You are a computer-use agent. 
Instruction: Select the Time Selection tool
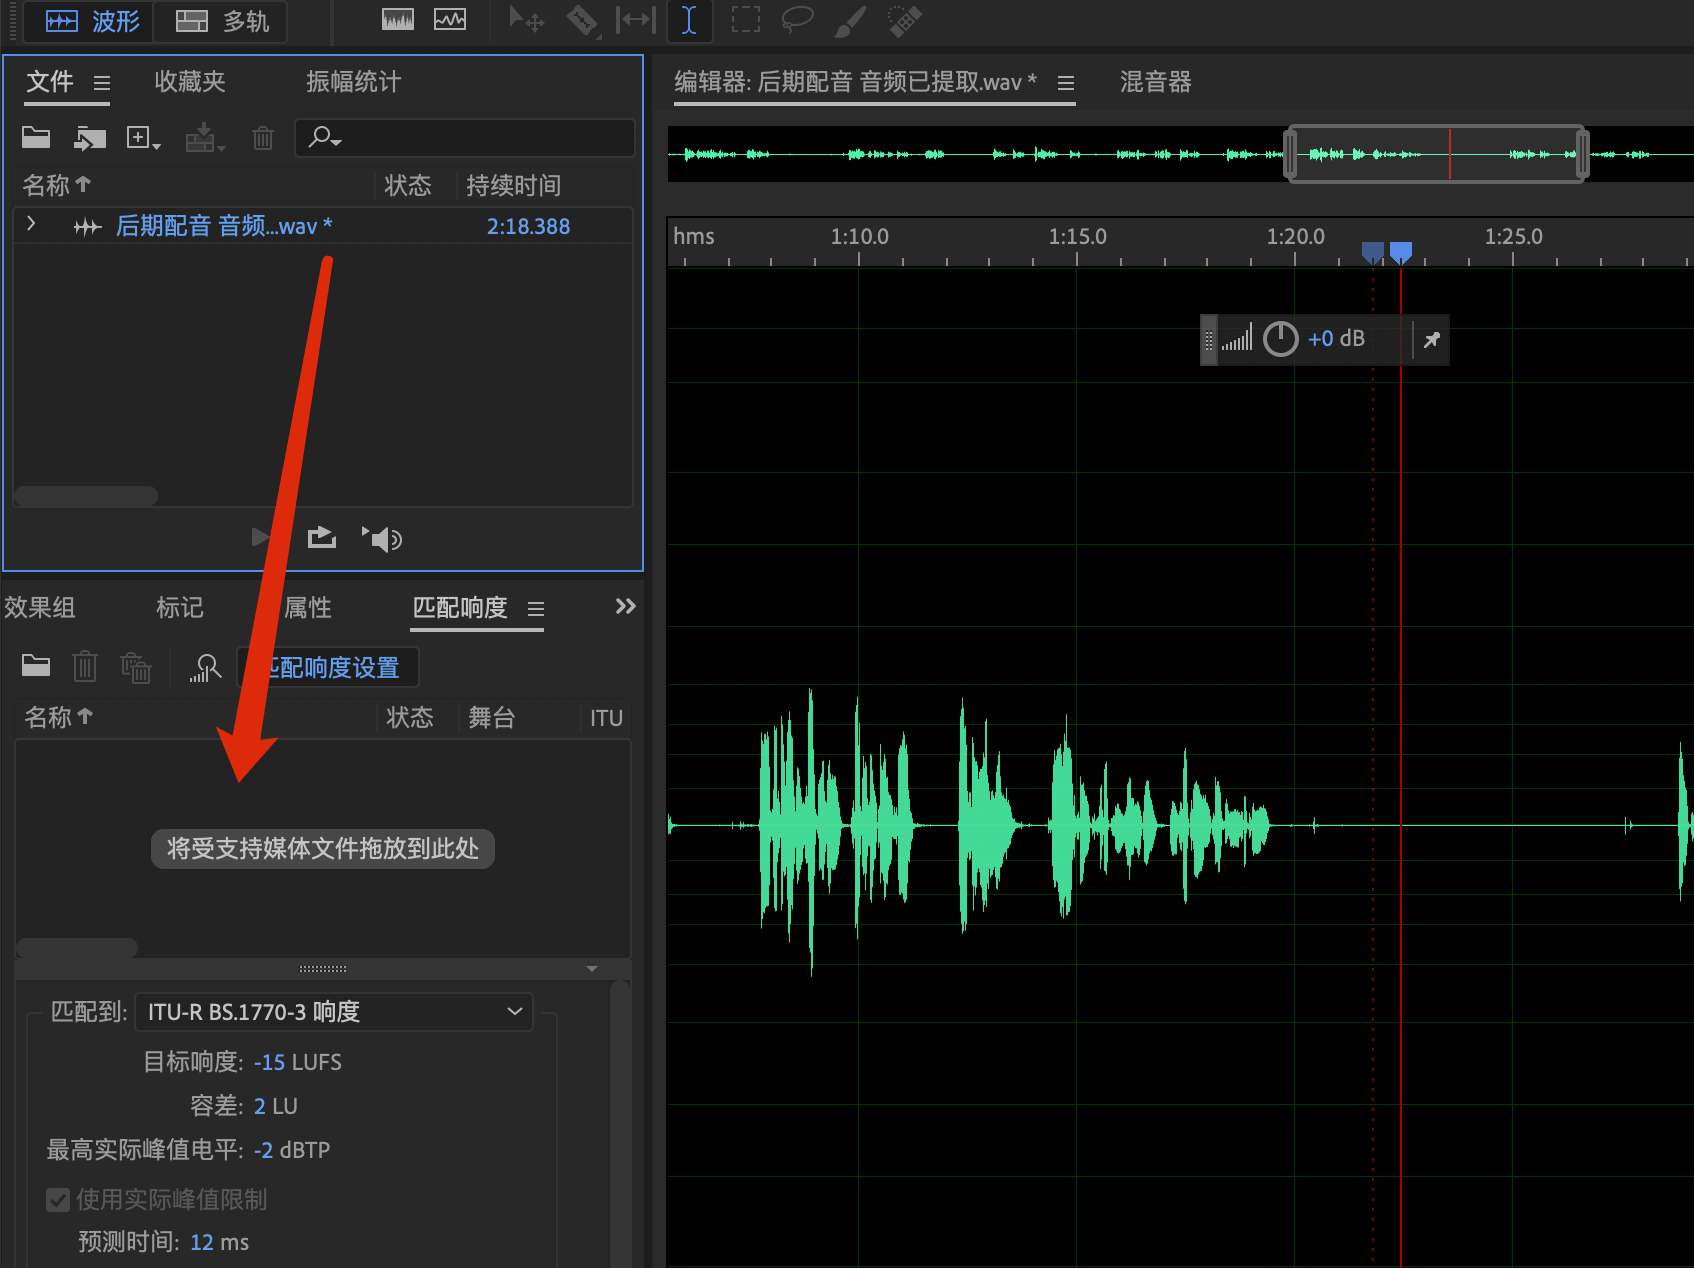[689, 20]
